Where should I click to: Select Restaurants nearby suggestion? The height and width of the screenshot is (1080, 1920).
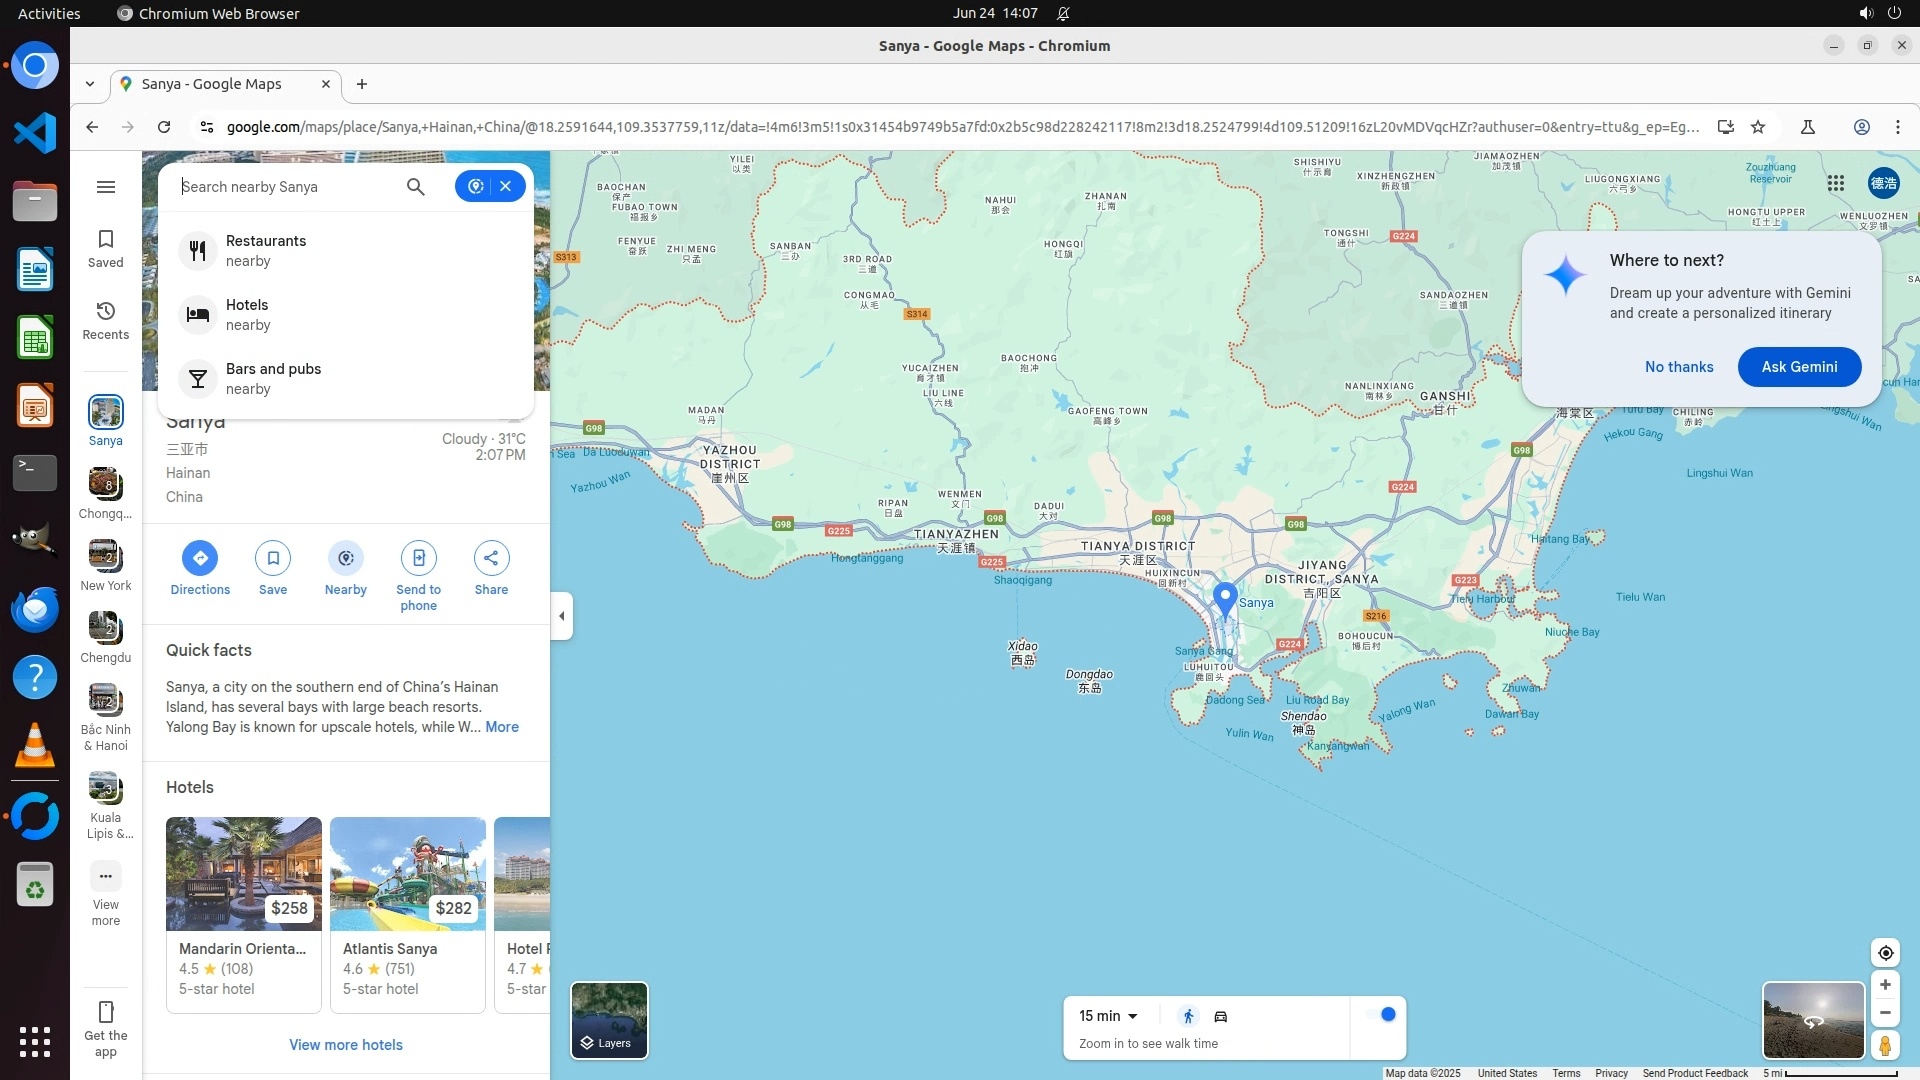point(266,251)
